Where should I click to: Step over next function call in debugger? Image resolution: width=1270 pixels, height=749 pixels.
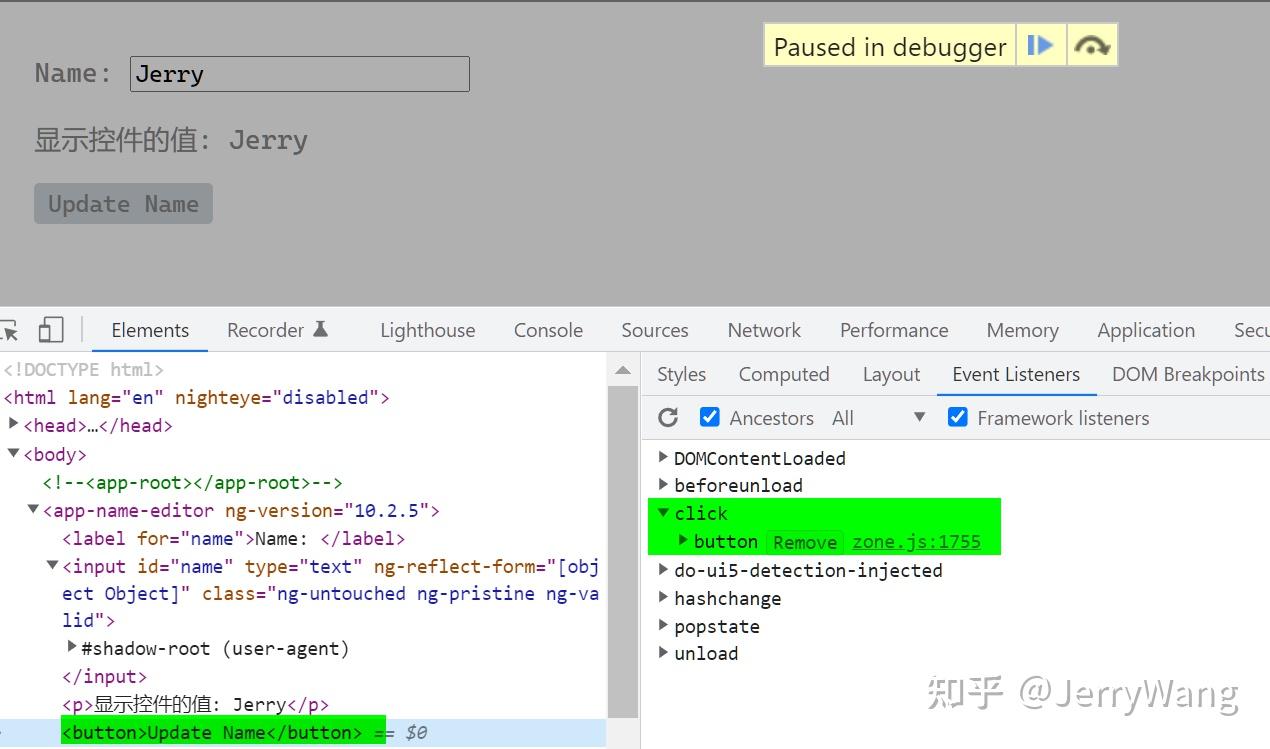(x=1091, y=44)
